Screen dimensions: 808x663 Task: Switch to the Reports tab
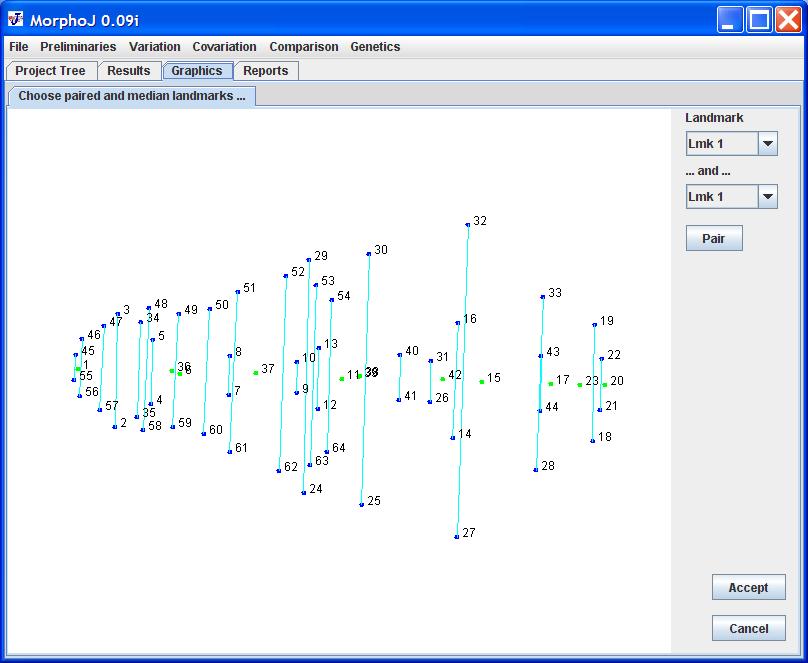265,71
